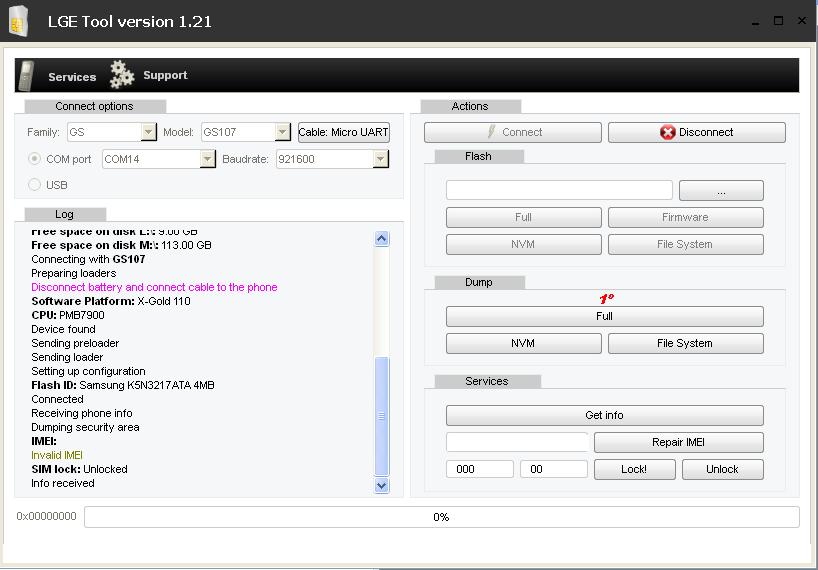
Task: Click the gears icon beside Support
Action: click(x=122, y=75)
